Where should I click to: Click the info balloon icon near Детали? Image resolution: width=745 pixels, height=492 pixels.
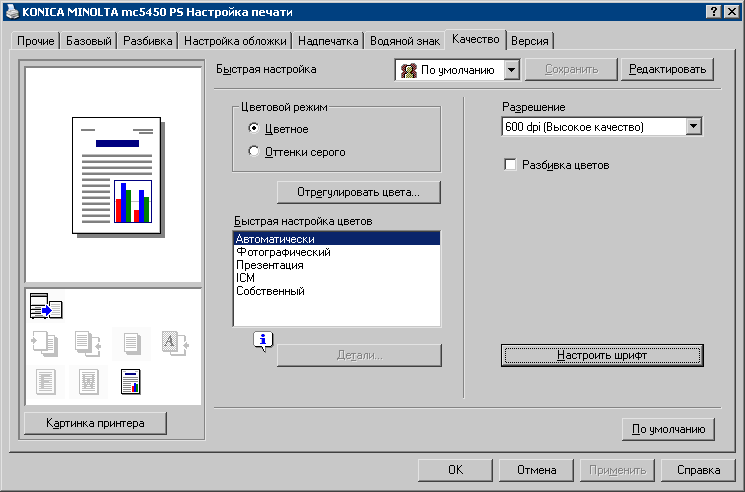tap(263, 341)
